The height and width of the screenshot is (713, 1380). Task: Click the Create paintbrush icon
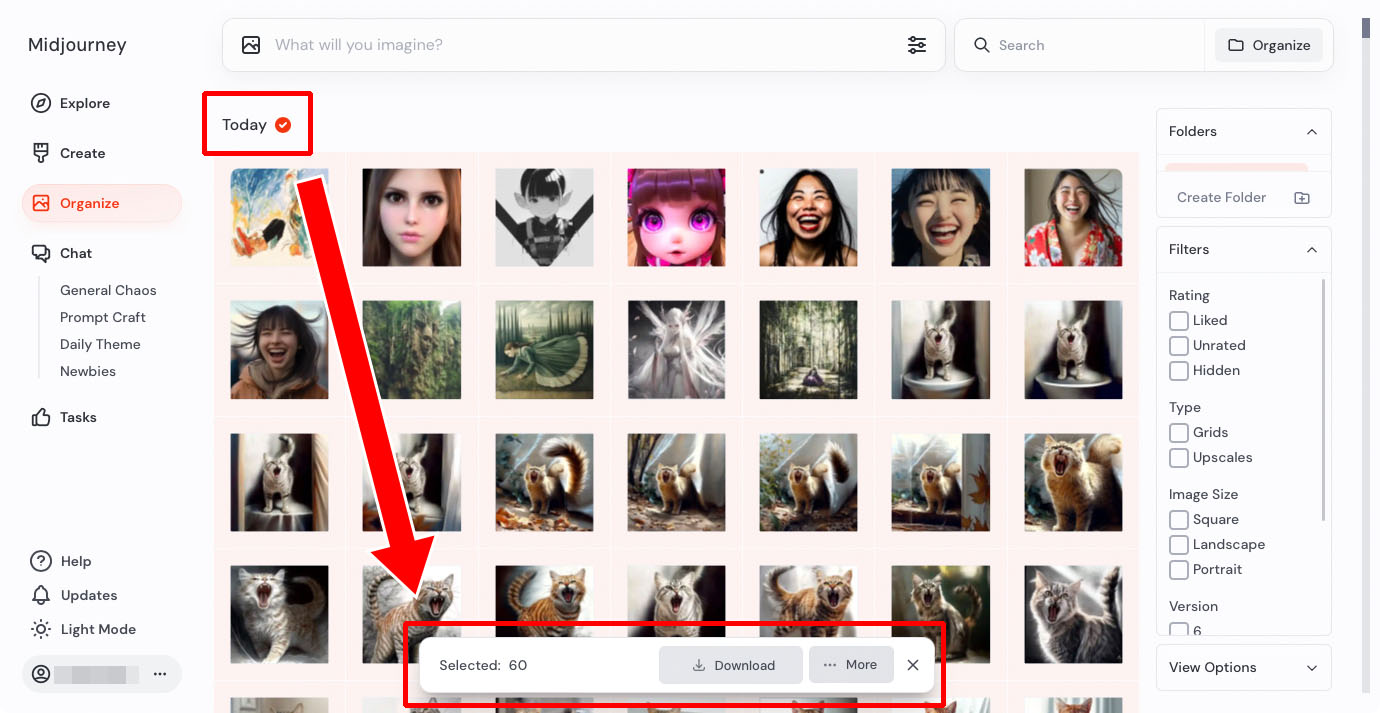[41, 153]
